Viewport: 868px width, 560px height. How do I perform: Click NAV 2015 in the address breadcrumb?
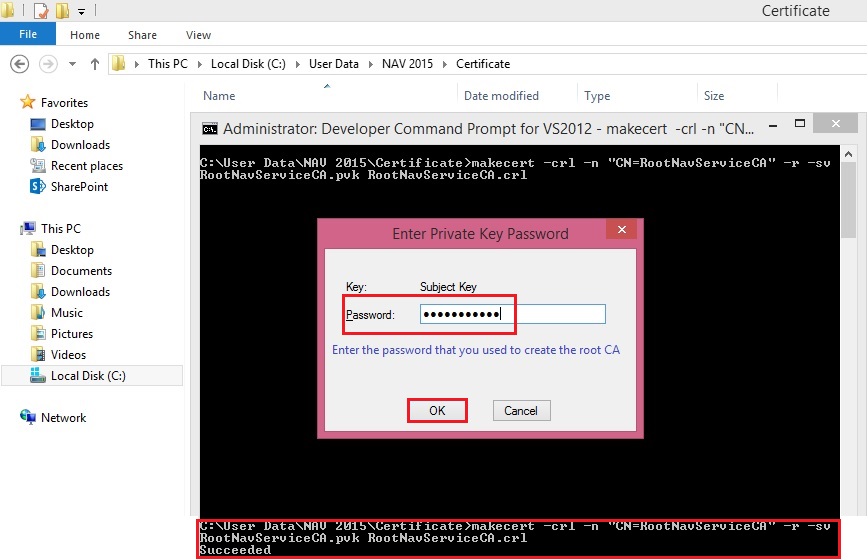click(408, 64)
